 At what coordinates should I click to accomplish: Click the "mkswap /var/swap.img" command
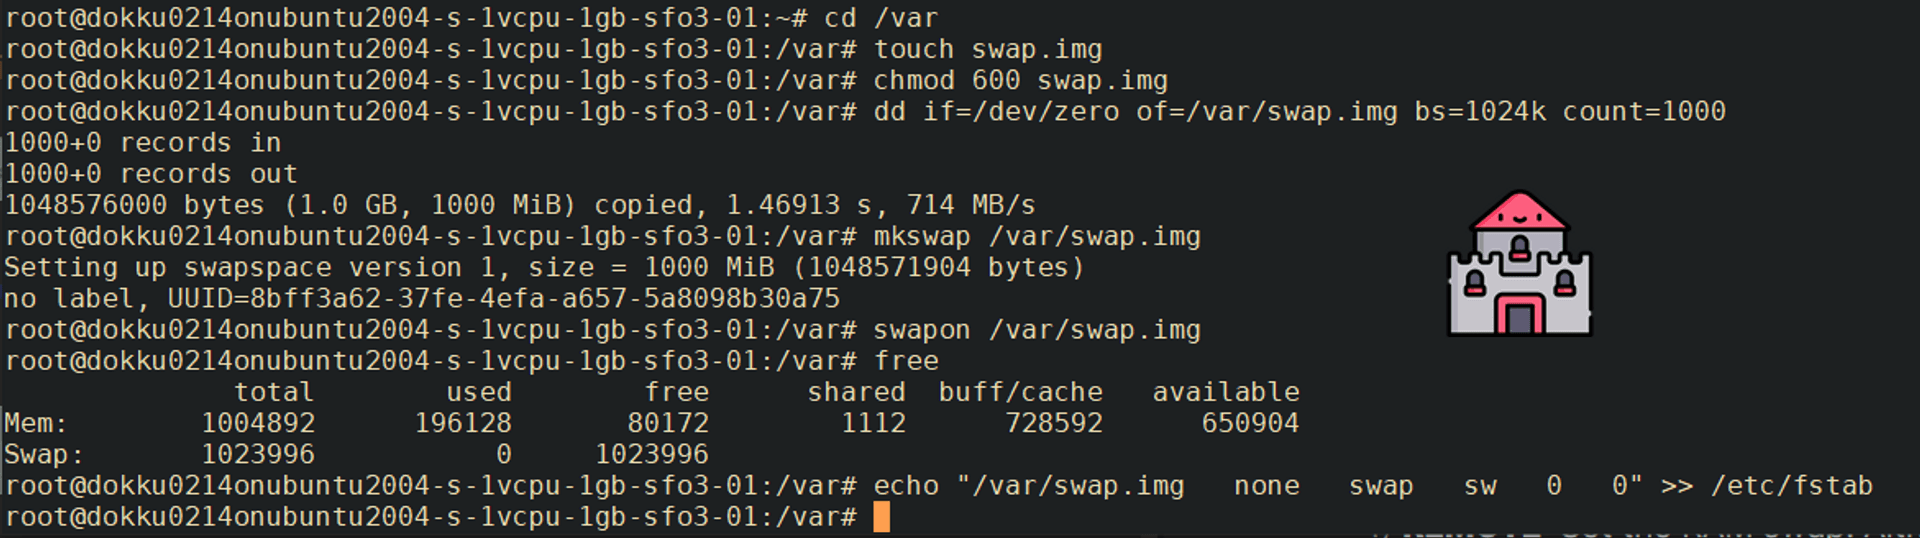click(x=1036, y=236)
